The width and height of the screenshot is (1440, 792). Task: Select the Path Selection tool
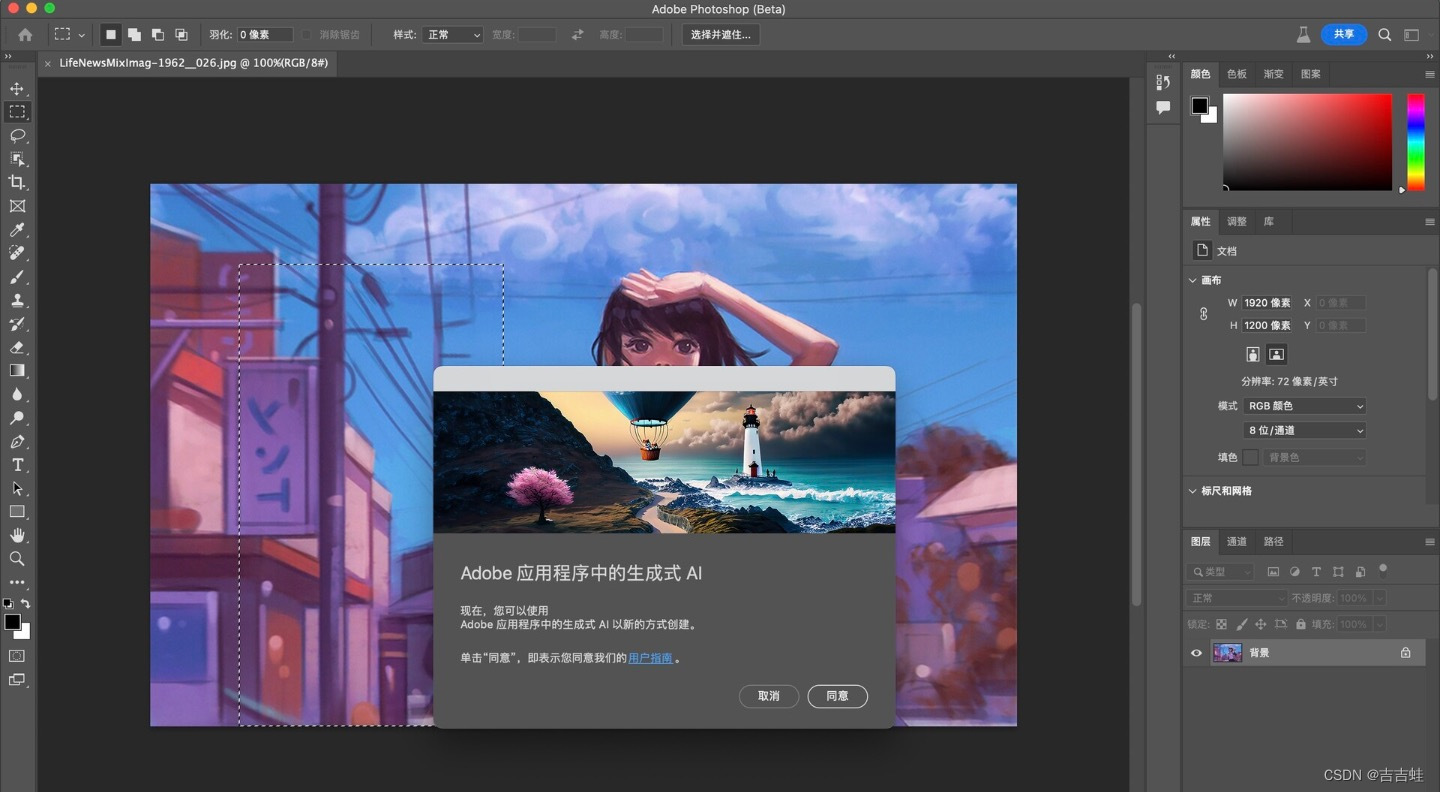coord(17,488)
